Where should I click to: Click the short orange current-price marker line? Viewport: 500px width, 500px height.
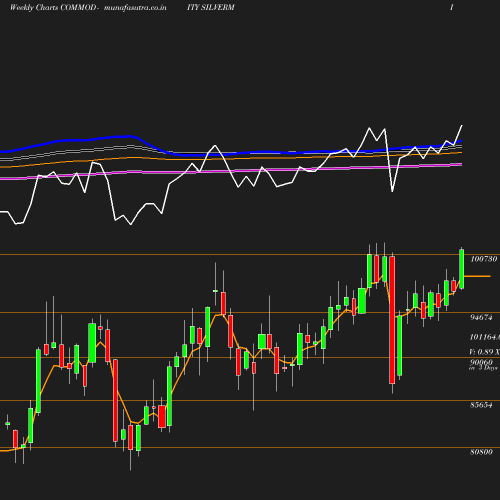point(477,276)
